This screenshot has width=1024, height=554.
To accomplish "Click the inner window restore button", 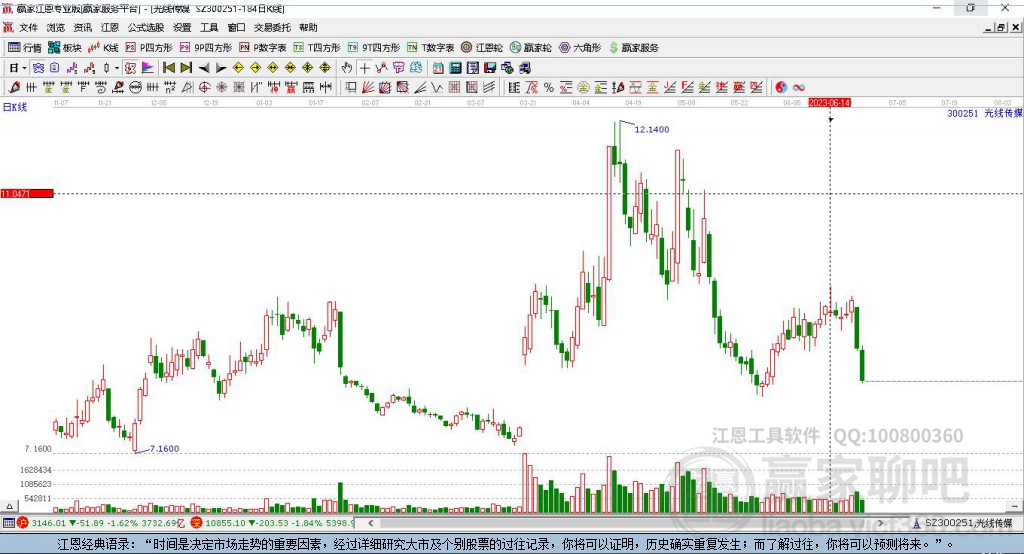I will click(x=1001, y=27).
